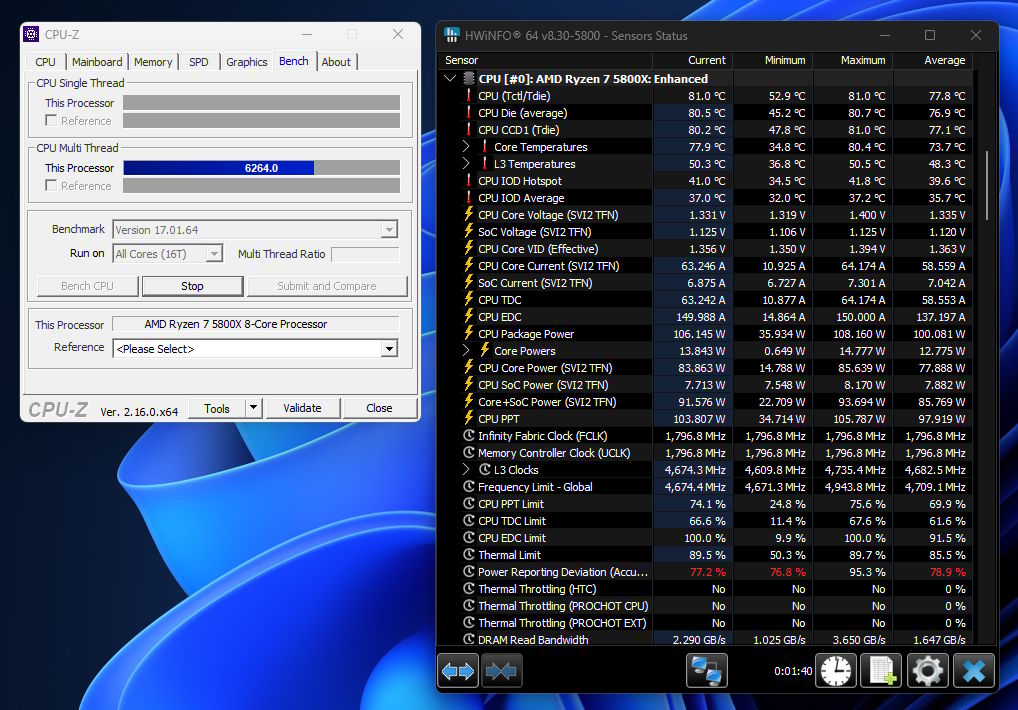Screen dimensions: 1018x710
Task: Reset the sensor timer clock icon
Action: coord(836,671)
